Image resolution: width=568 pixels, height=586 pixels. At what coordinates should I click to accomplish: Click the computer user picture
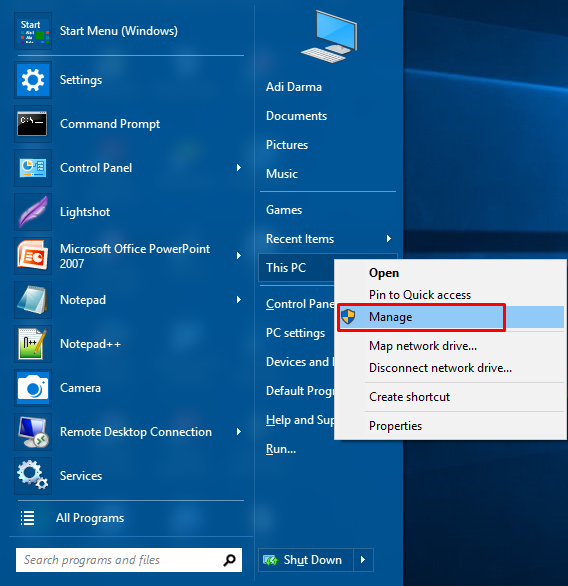(x=329, y=37)
